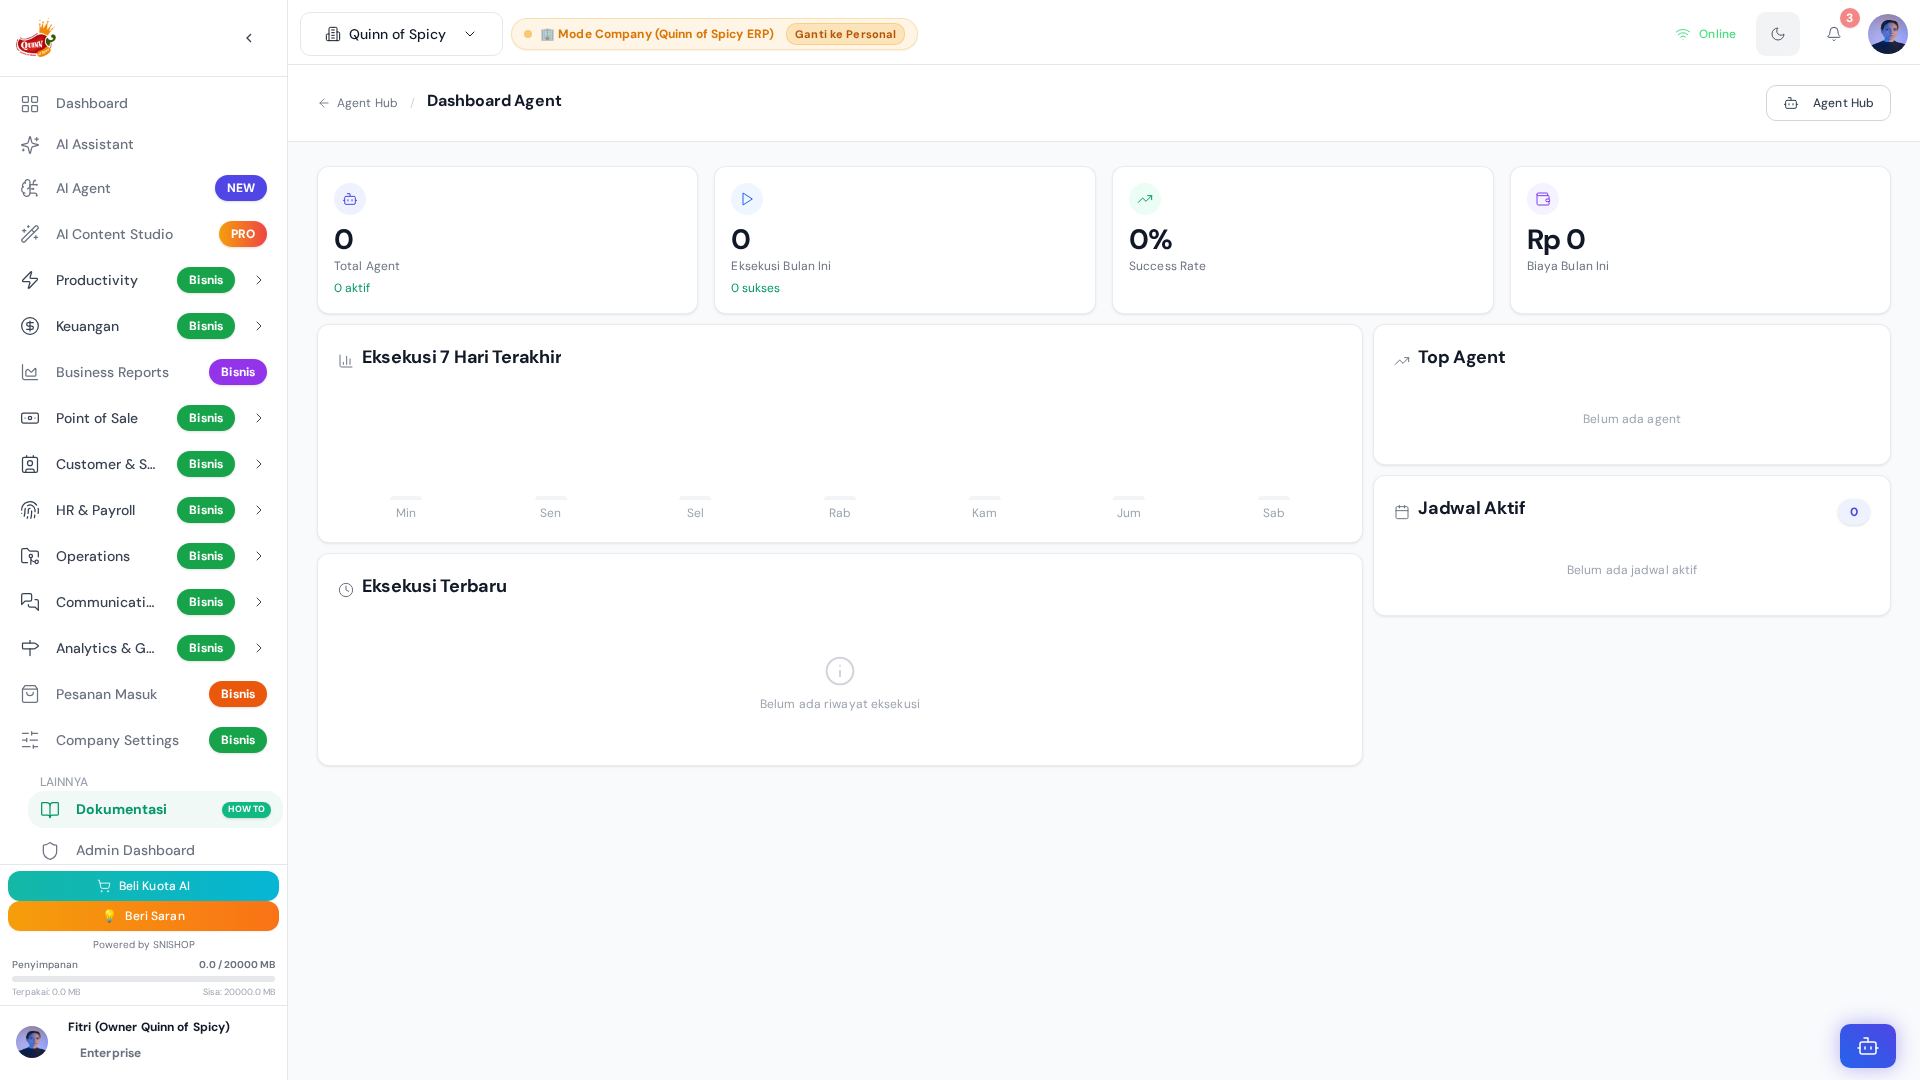Click the Penyimpanan storage progress bar
Viewport: 1920px width, 1080px height.
[x=143, y=979]
